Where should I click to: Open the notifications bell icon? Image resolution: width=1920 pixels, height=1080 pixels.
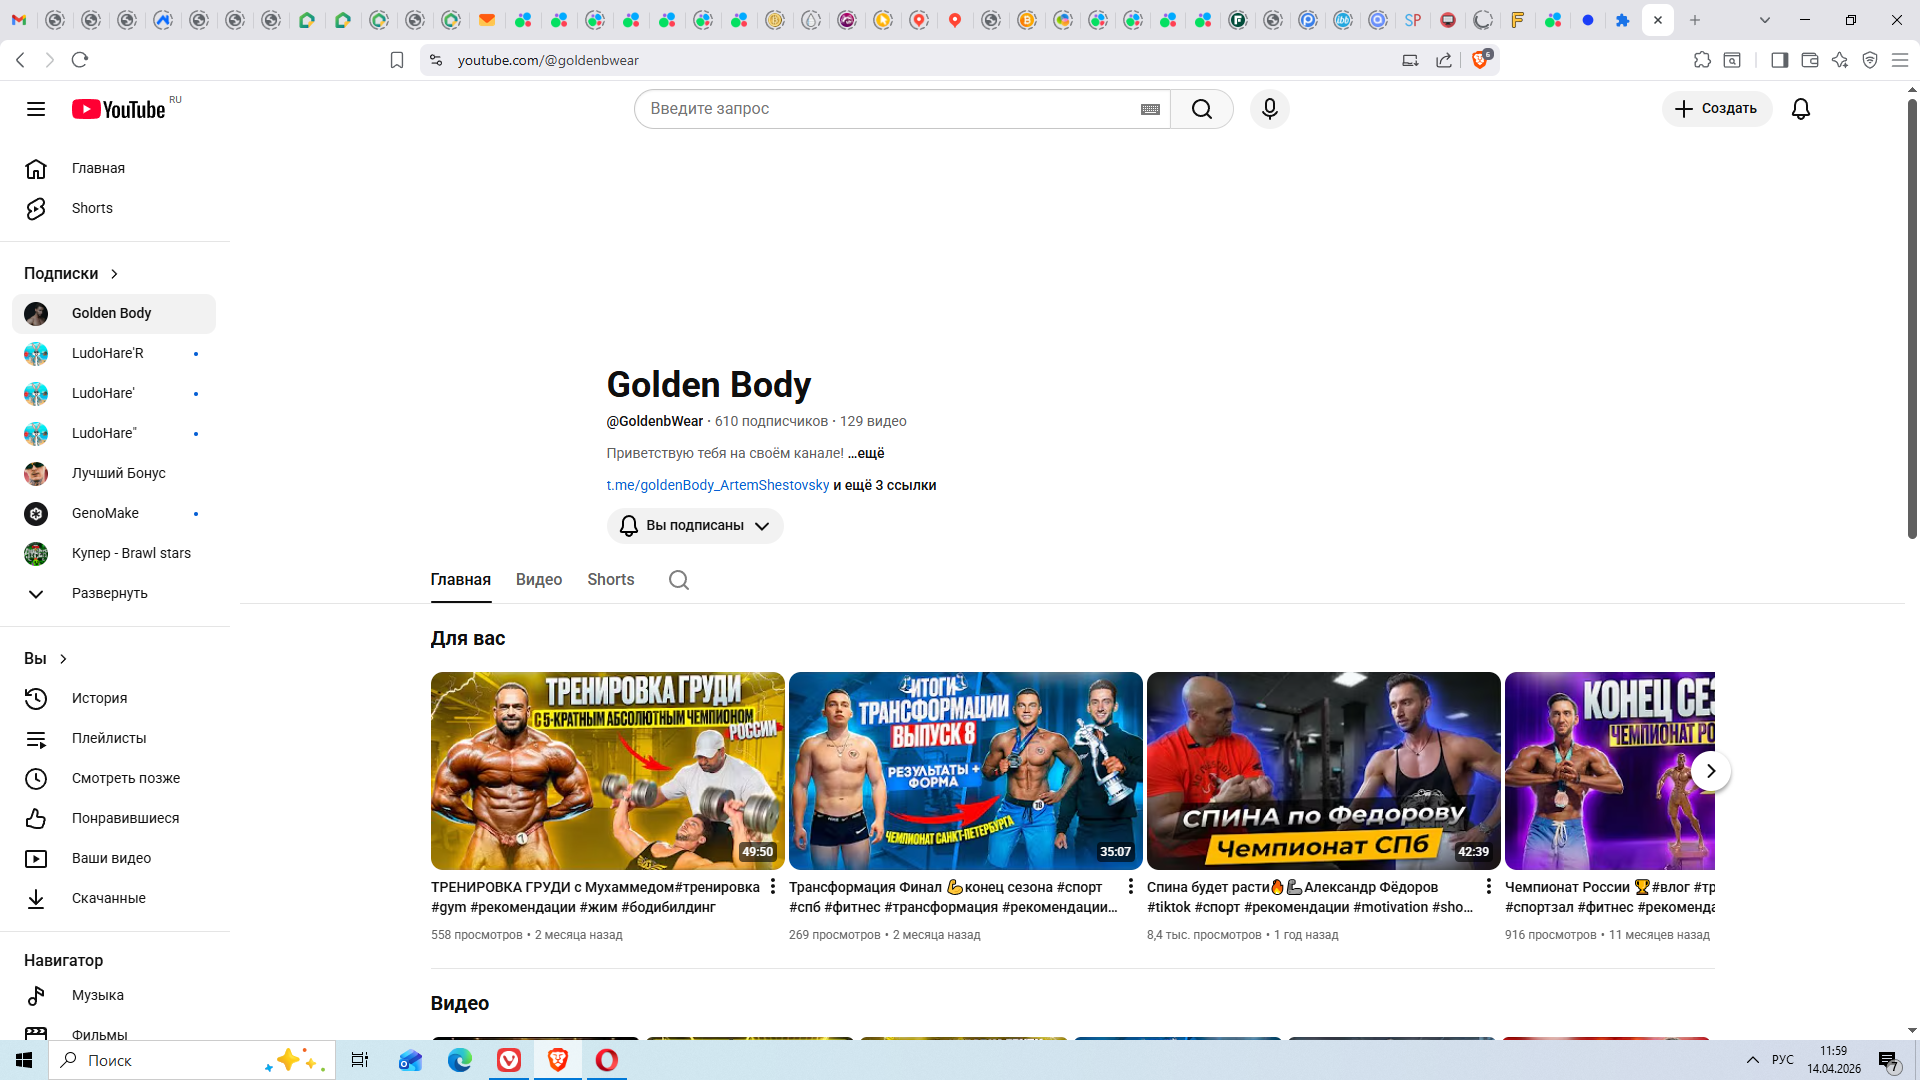[1800, 109]
